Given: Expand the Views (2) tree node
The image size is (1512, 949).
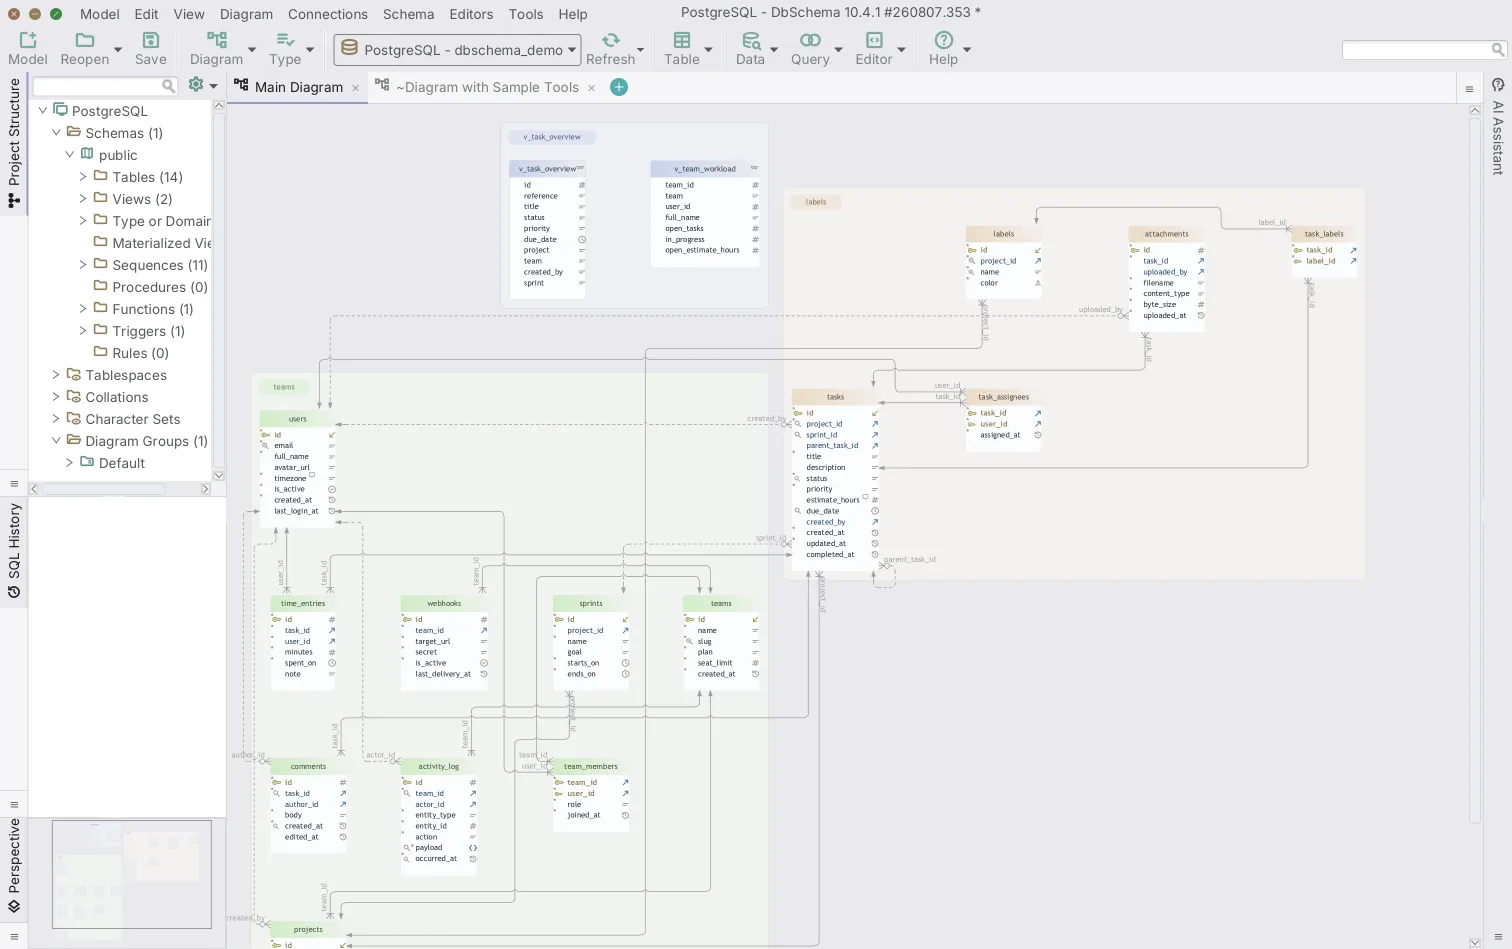Looking at the screenshot, I should 83,198.
